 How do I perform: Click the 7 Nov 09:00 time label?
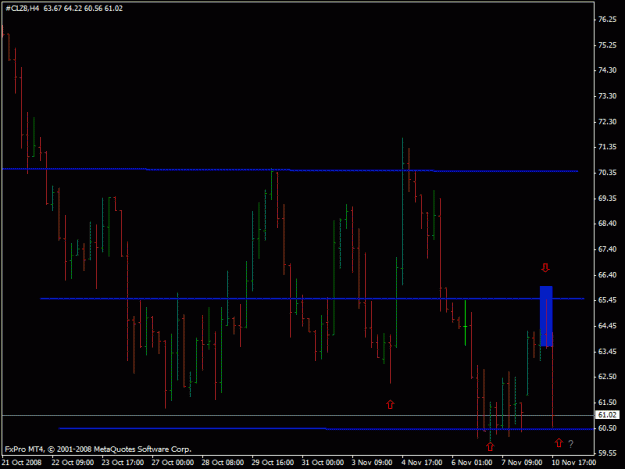tap(522, 463)
